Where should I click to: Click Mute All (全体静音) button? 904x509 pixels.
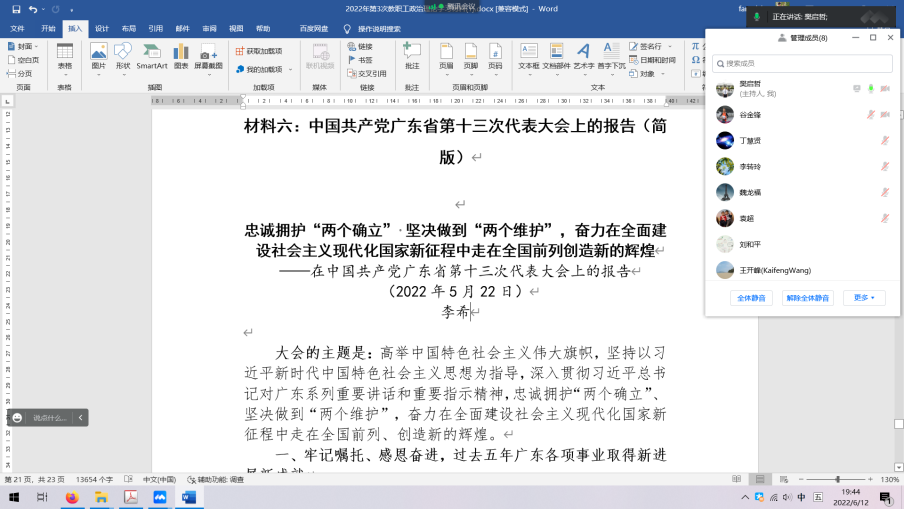pyautogui.click(x=751, y=298)
